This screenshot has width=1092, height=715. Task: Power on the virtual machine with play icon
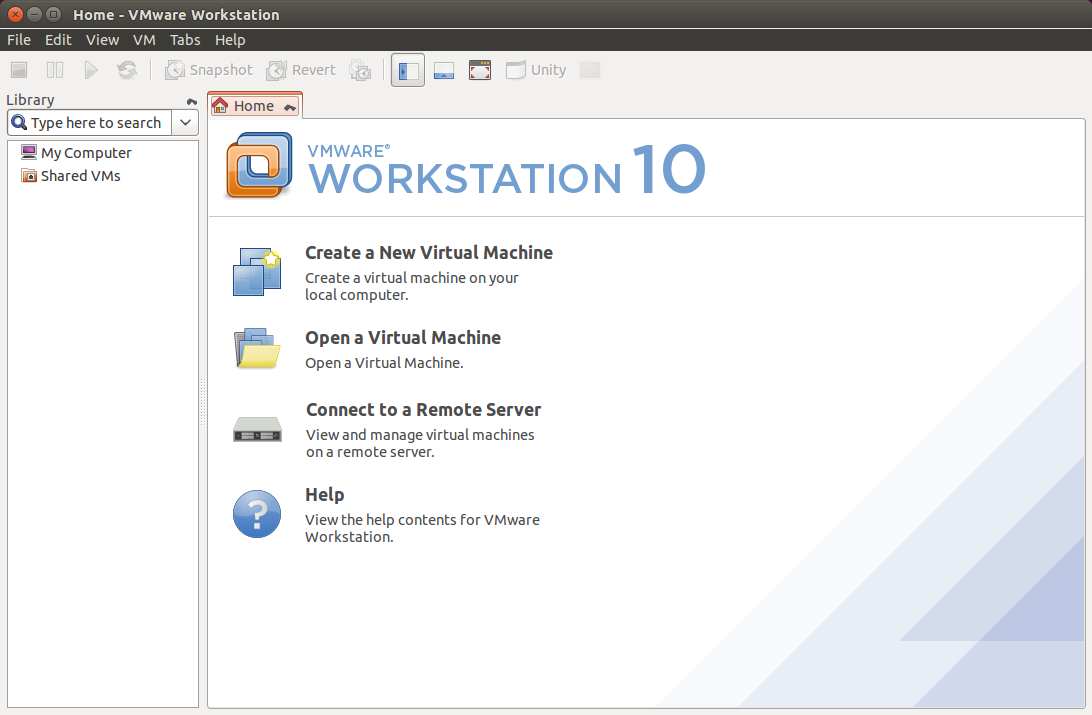(x=89, y=69)
